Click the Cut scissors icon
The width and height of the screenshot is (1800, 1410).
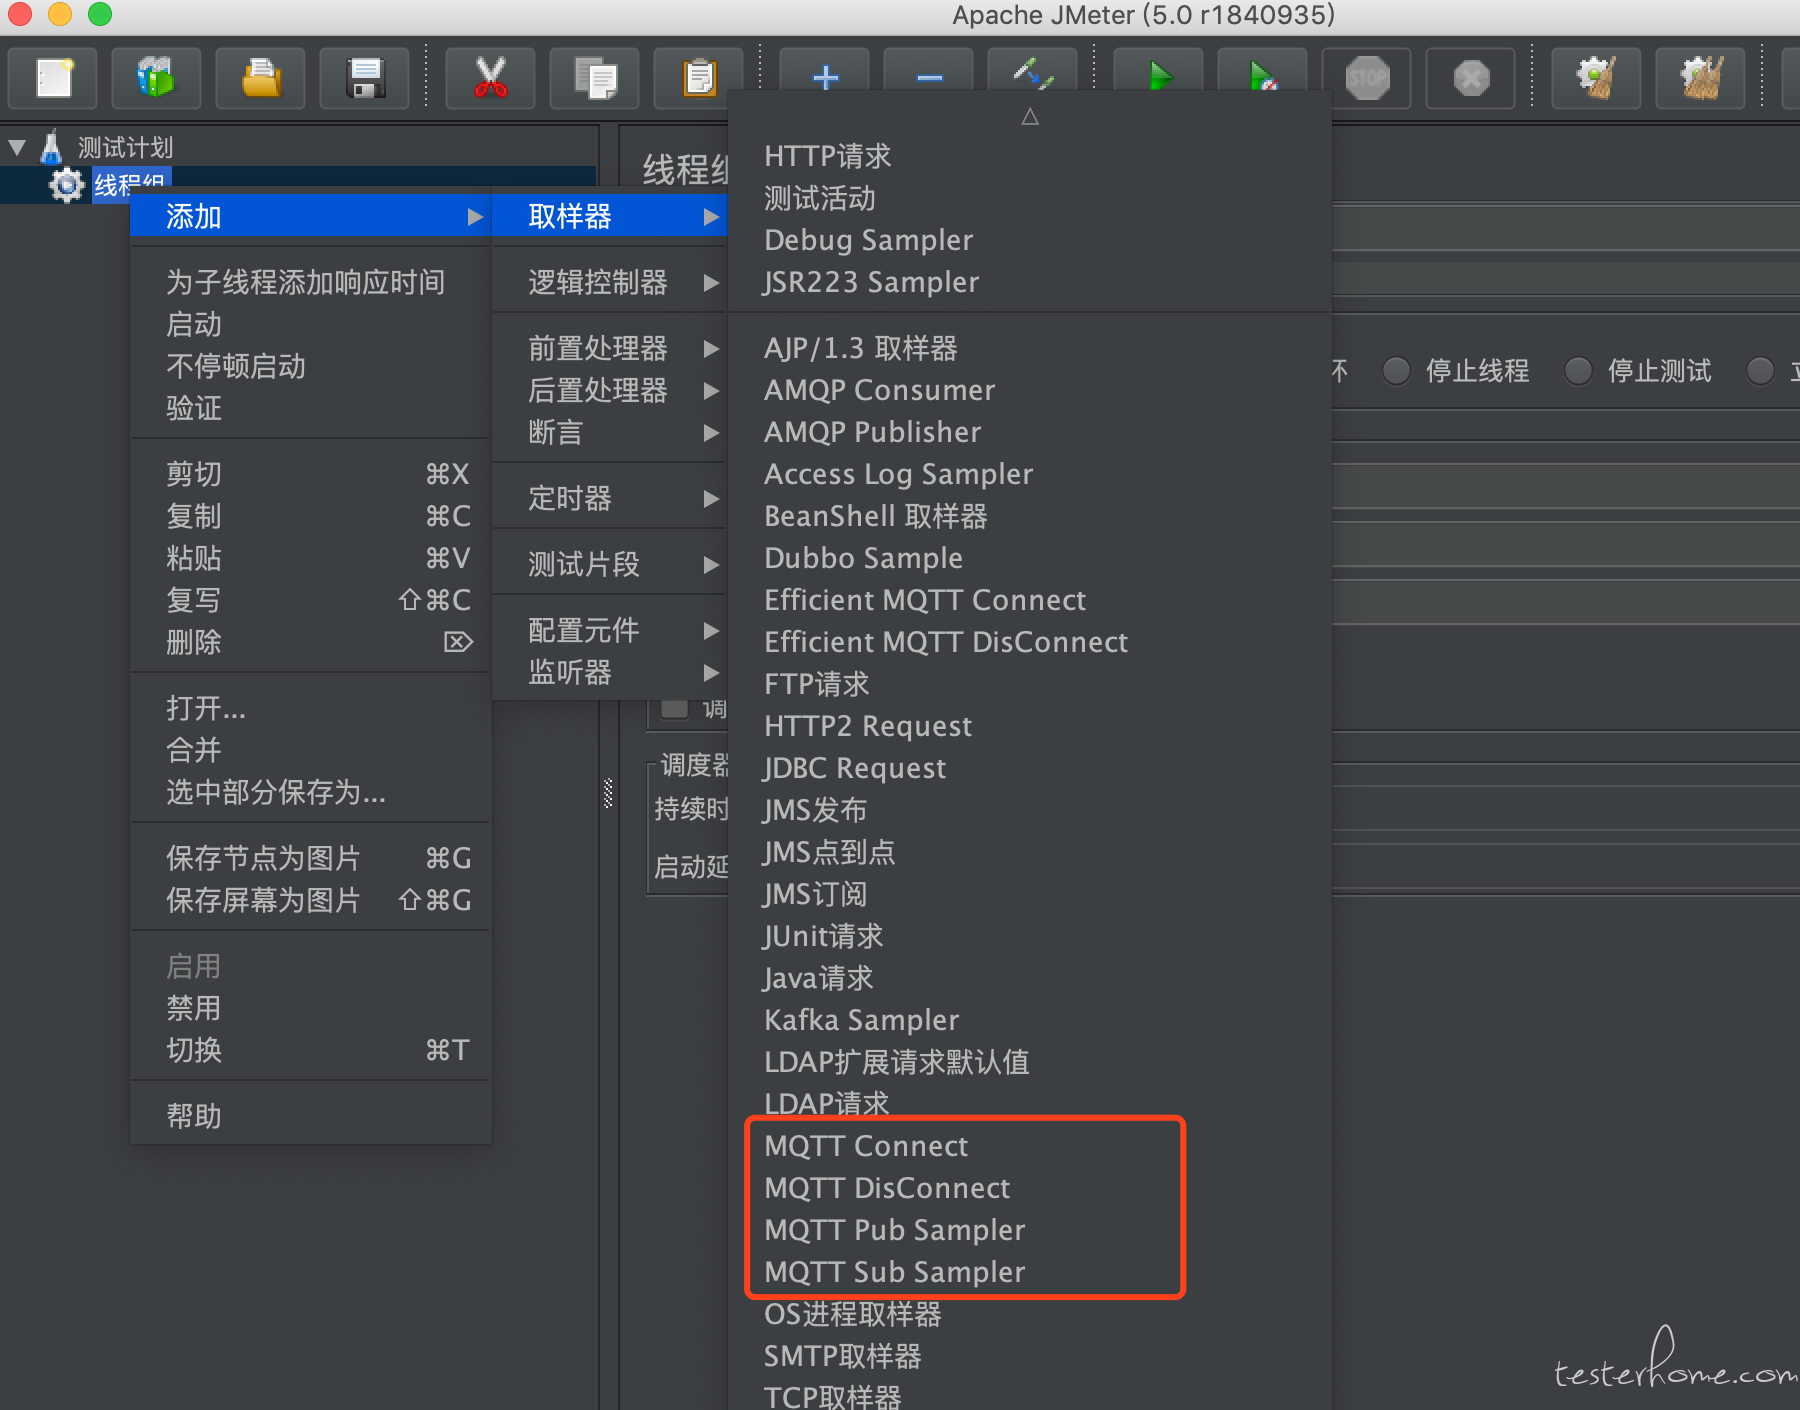(490, 78)
